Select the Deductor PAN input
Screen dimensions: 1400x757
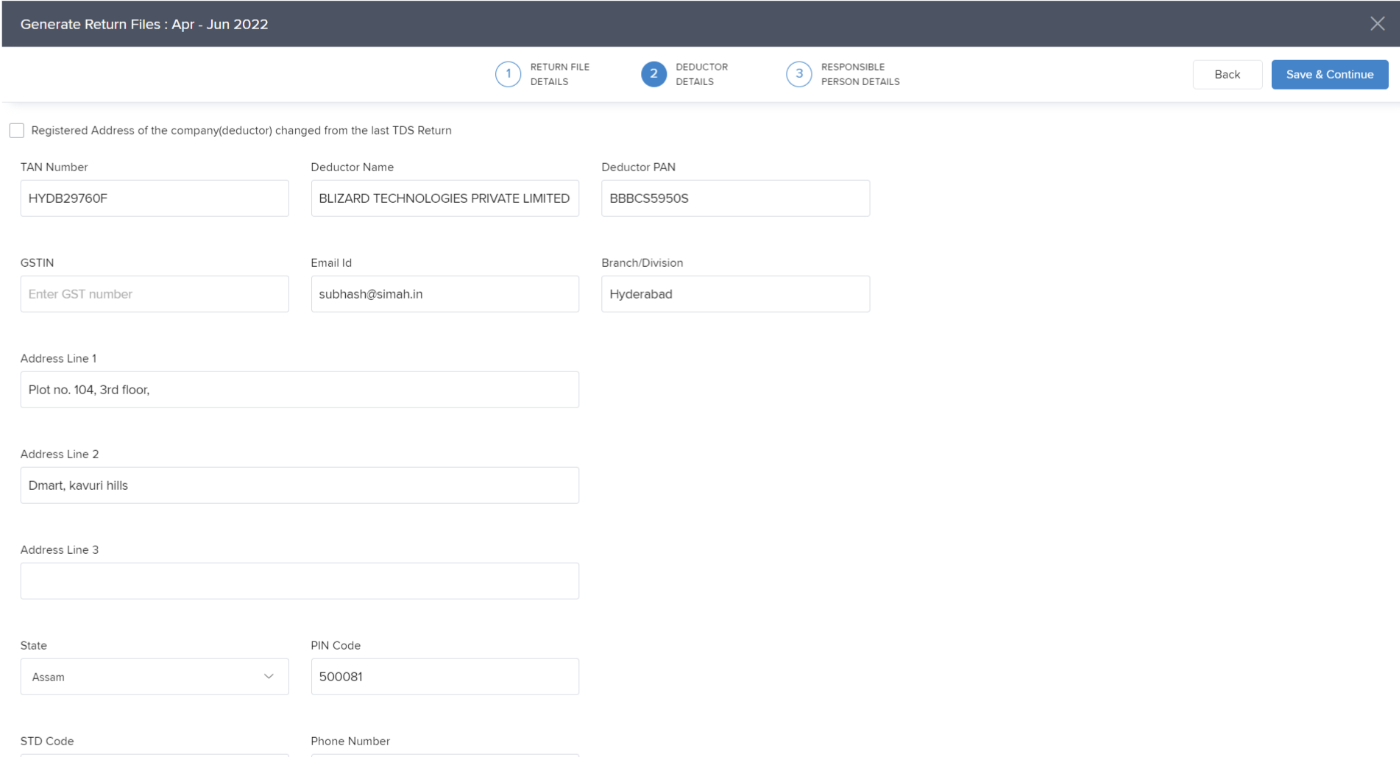735,199
